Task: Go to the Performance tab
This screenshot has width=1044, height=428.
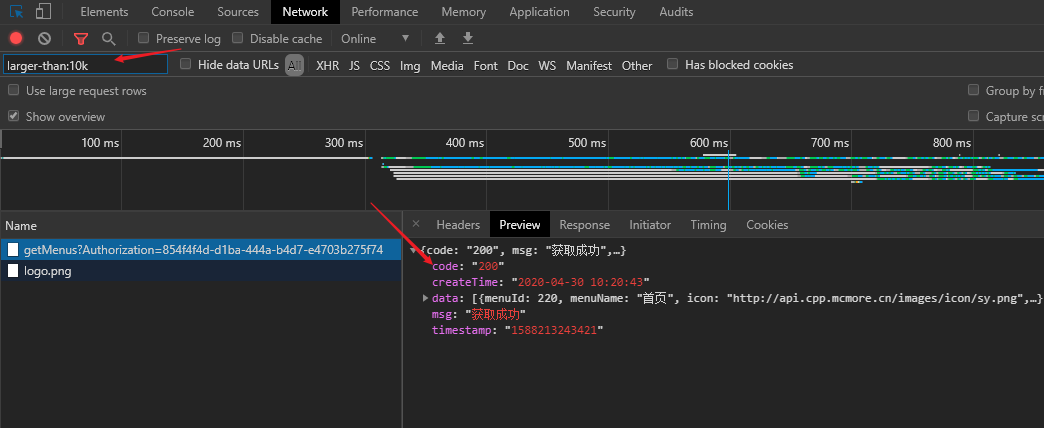Action: click(385, 12)
